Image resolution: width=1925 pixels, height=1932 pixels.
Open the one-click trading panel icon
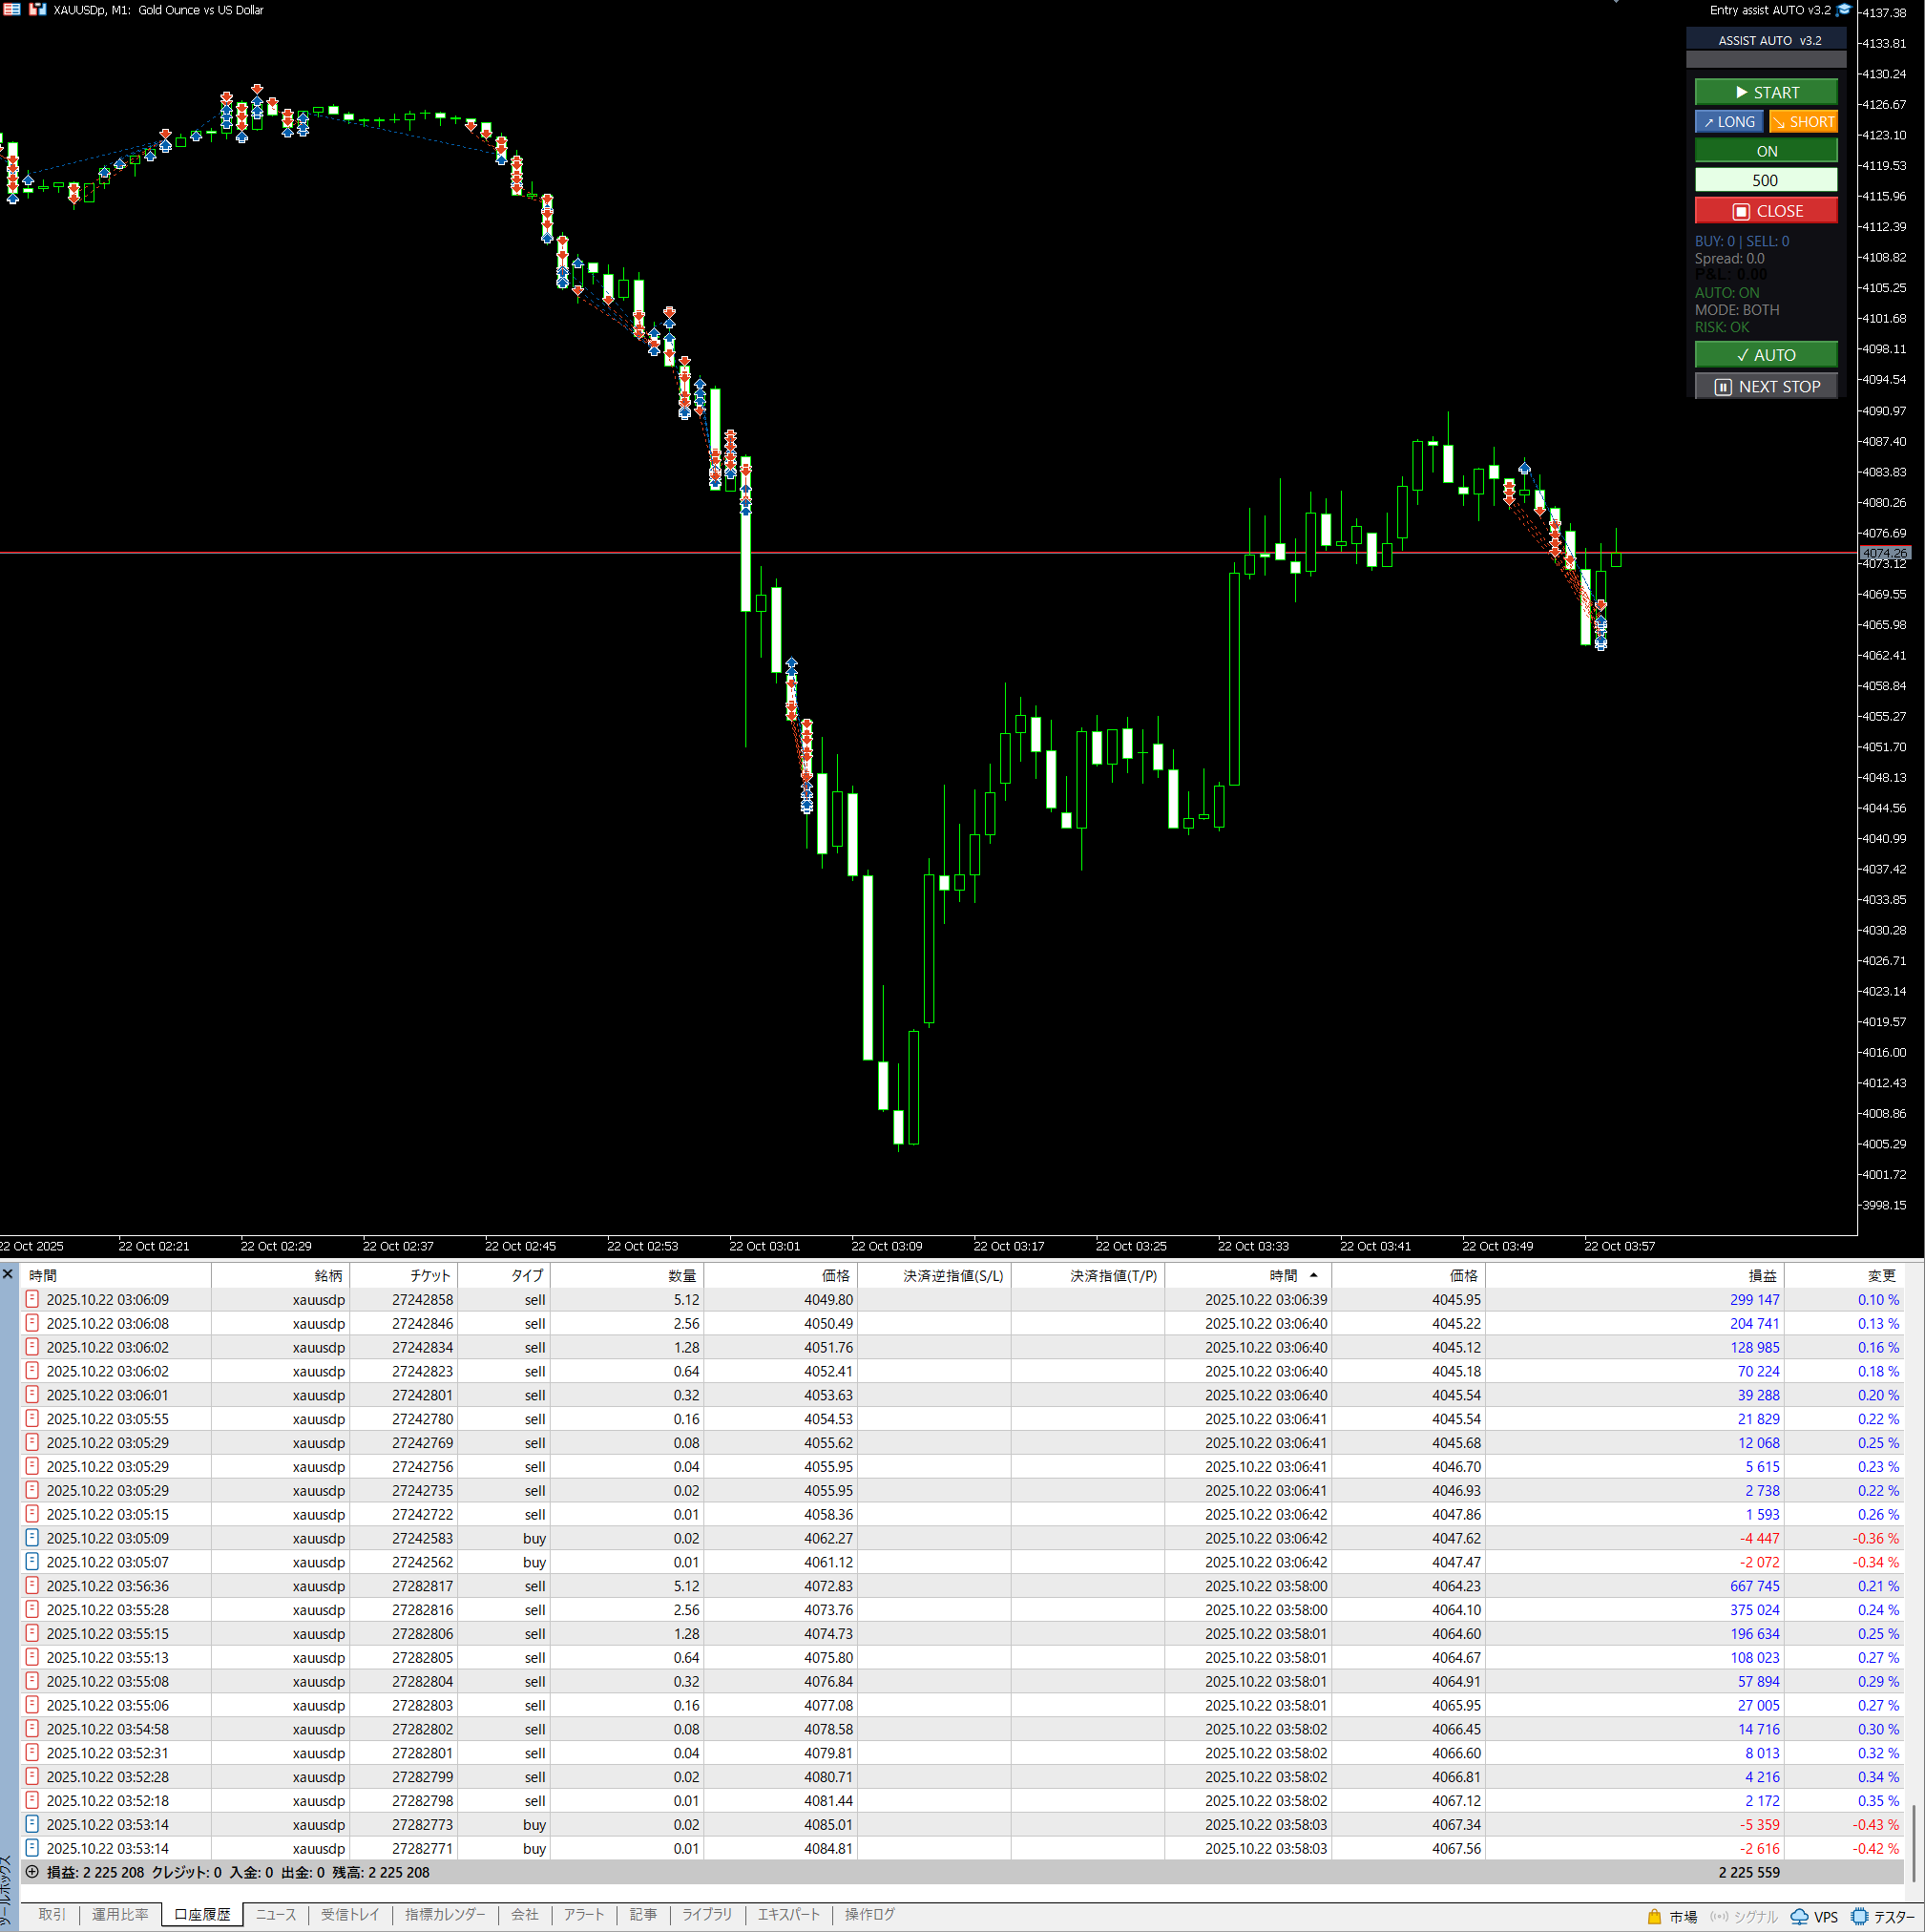coord(37,10)
